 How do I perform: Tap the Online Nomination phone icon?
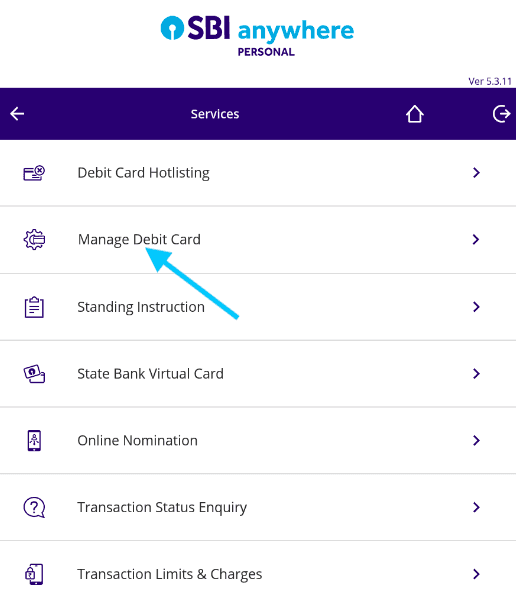tap(34, 441)
